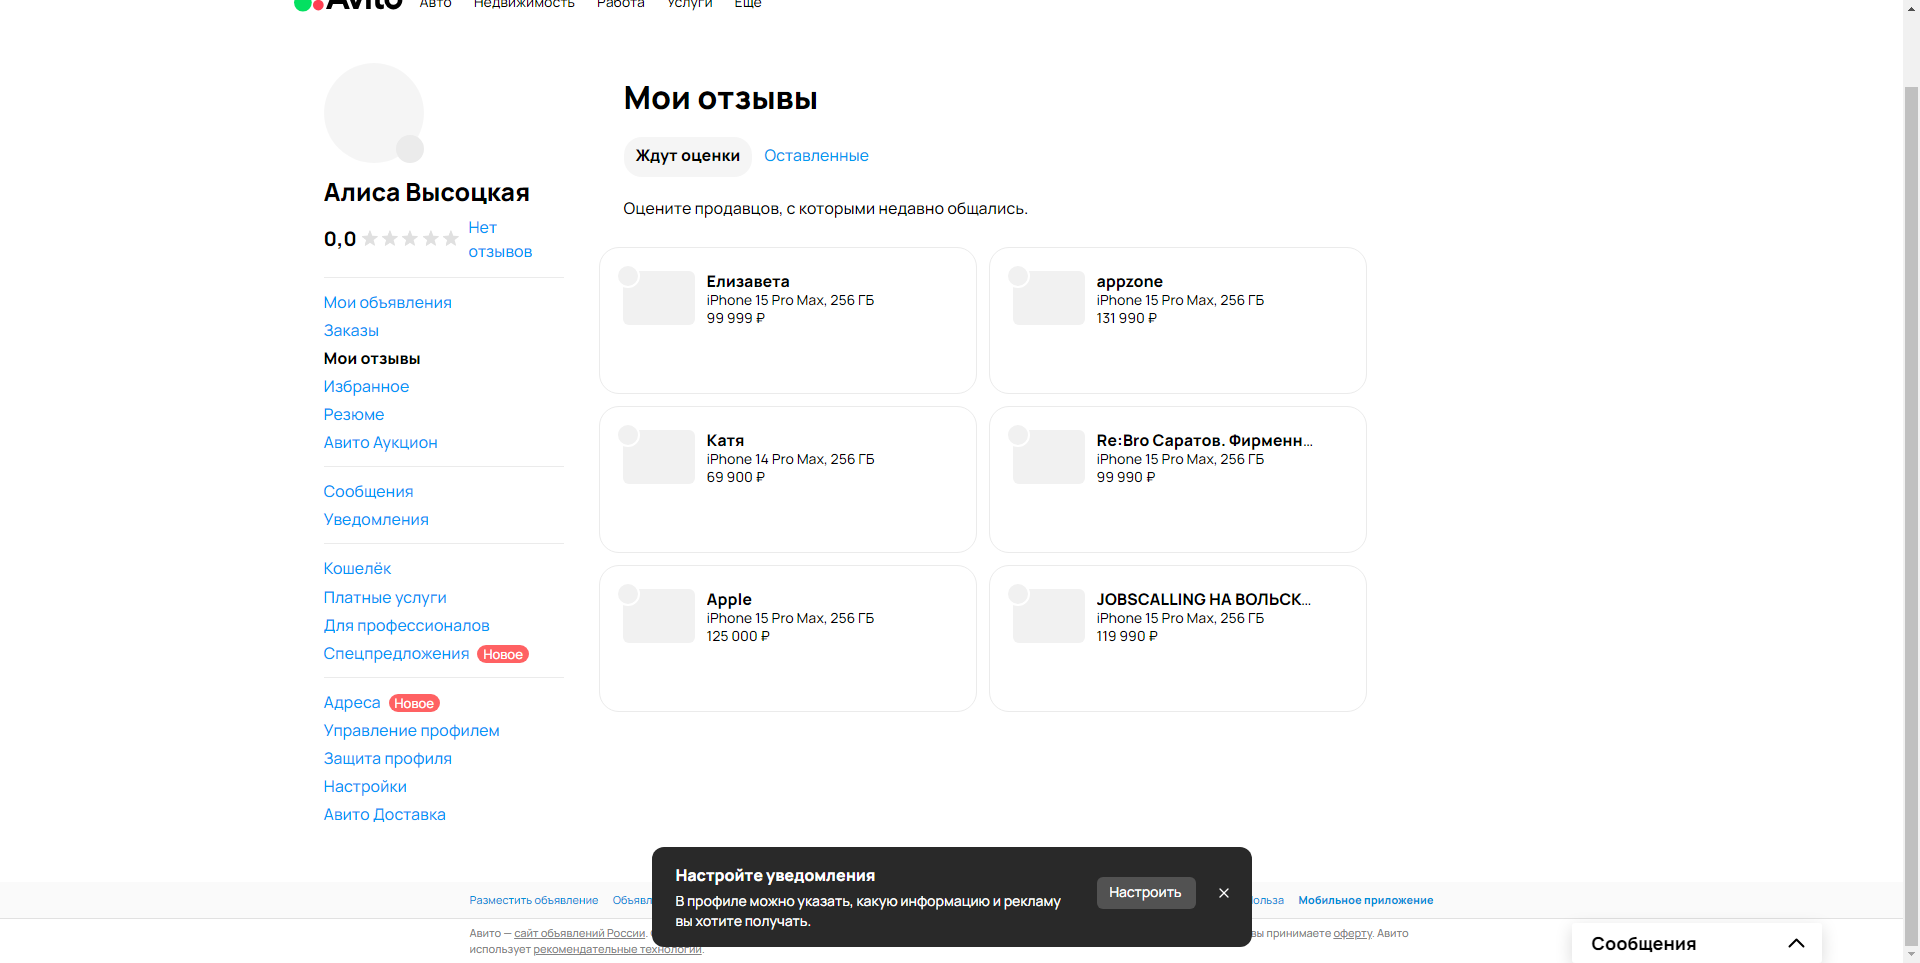Image resolution: width=1920 pixels, height=963 pixels.
Task: Click the rating stars under Алиса Высоцкая
Action: (x=410, y=238)
